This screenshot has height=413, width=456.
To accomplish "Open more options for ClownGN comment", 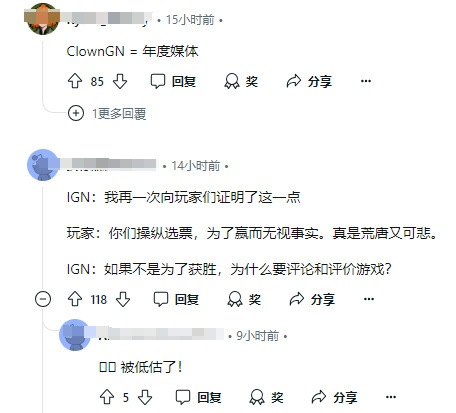I will 366,81.
